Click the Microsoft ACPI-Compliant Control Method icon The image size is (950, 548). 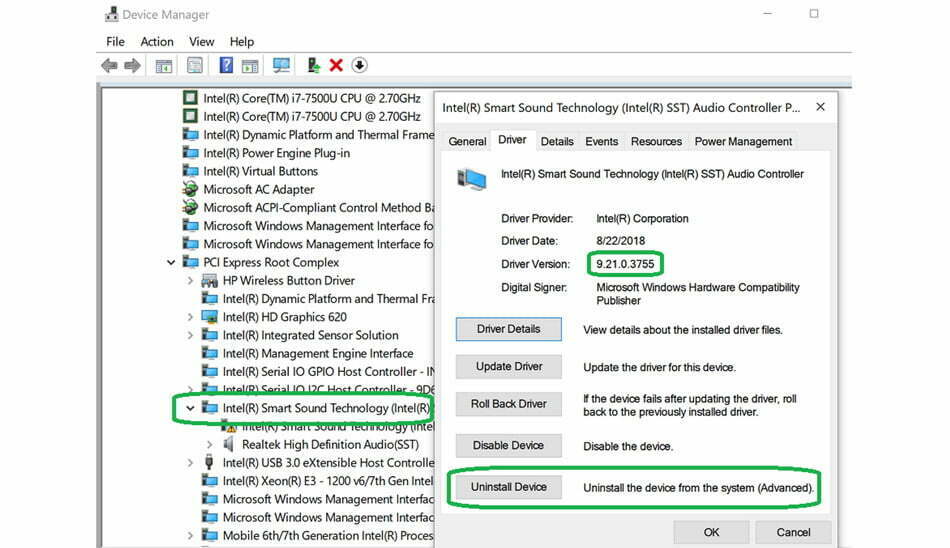(190, 207)
